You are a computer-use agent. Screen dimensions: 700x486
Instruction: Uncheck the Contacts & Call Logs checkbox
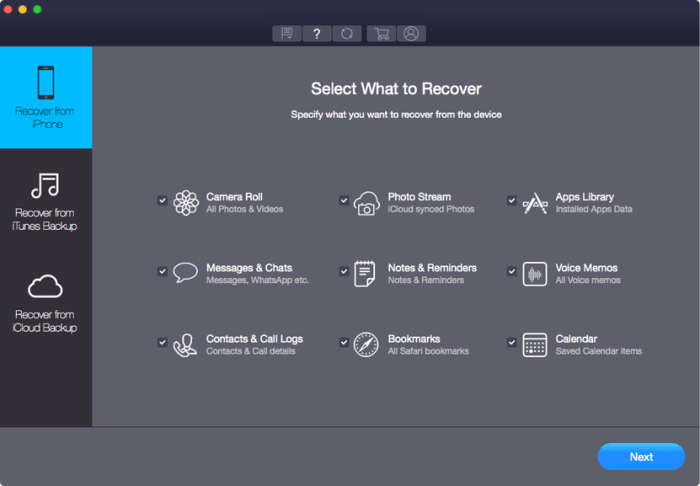pyautogui.click(x=162, y=342)
